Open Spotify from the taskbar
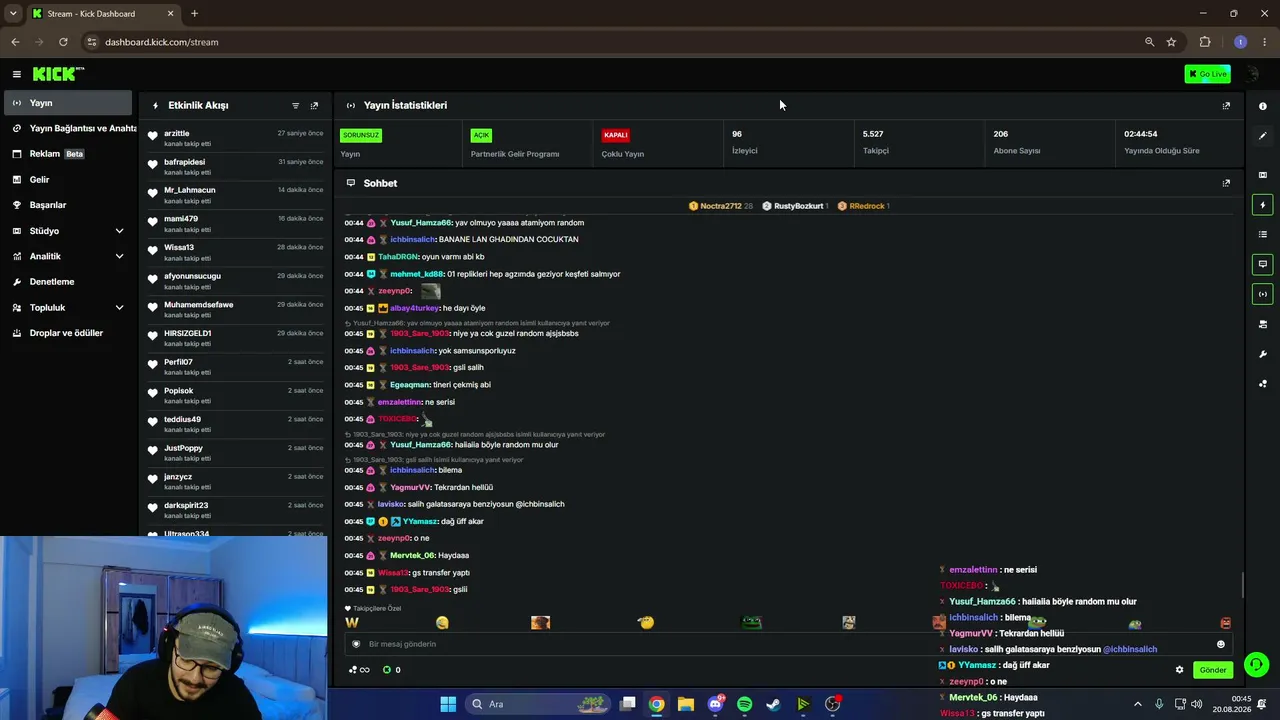1280x720 pixels. pos(744,704)
